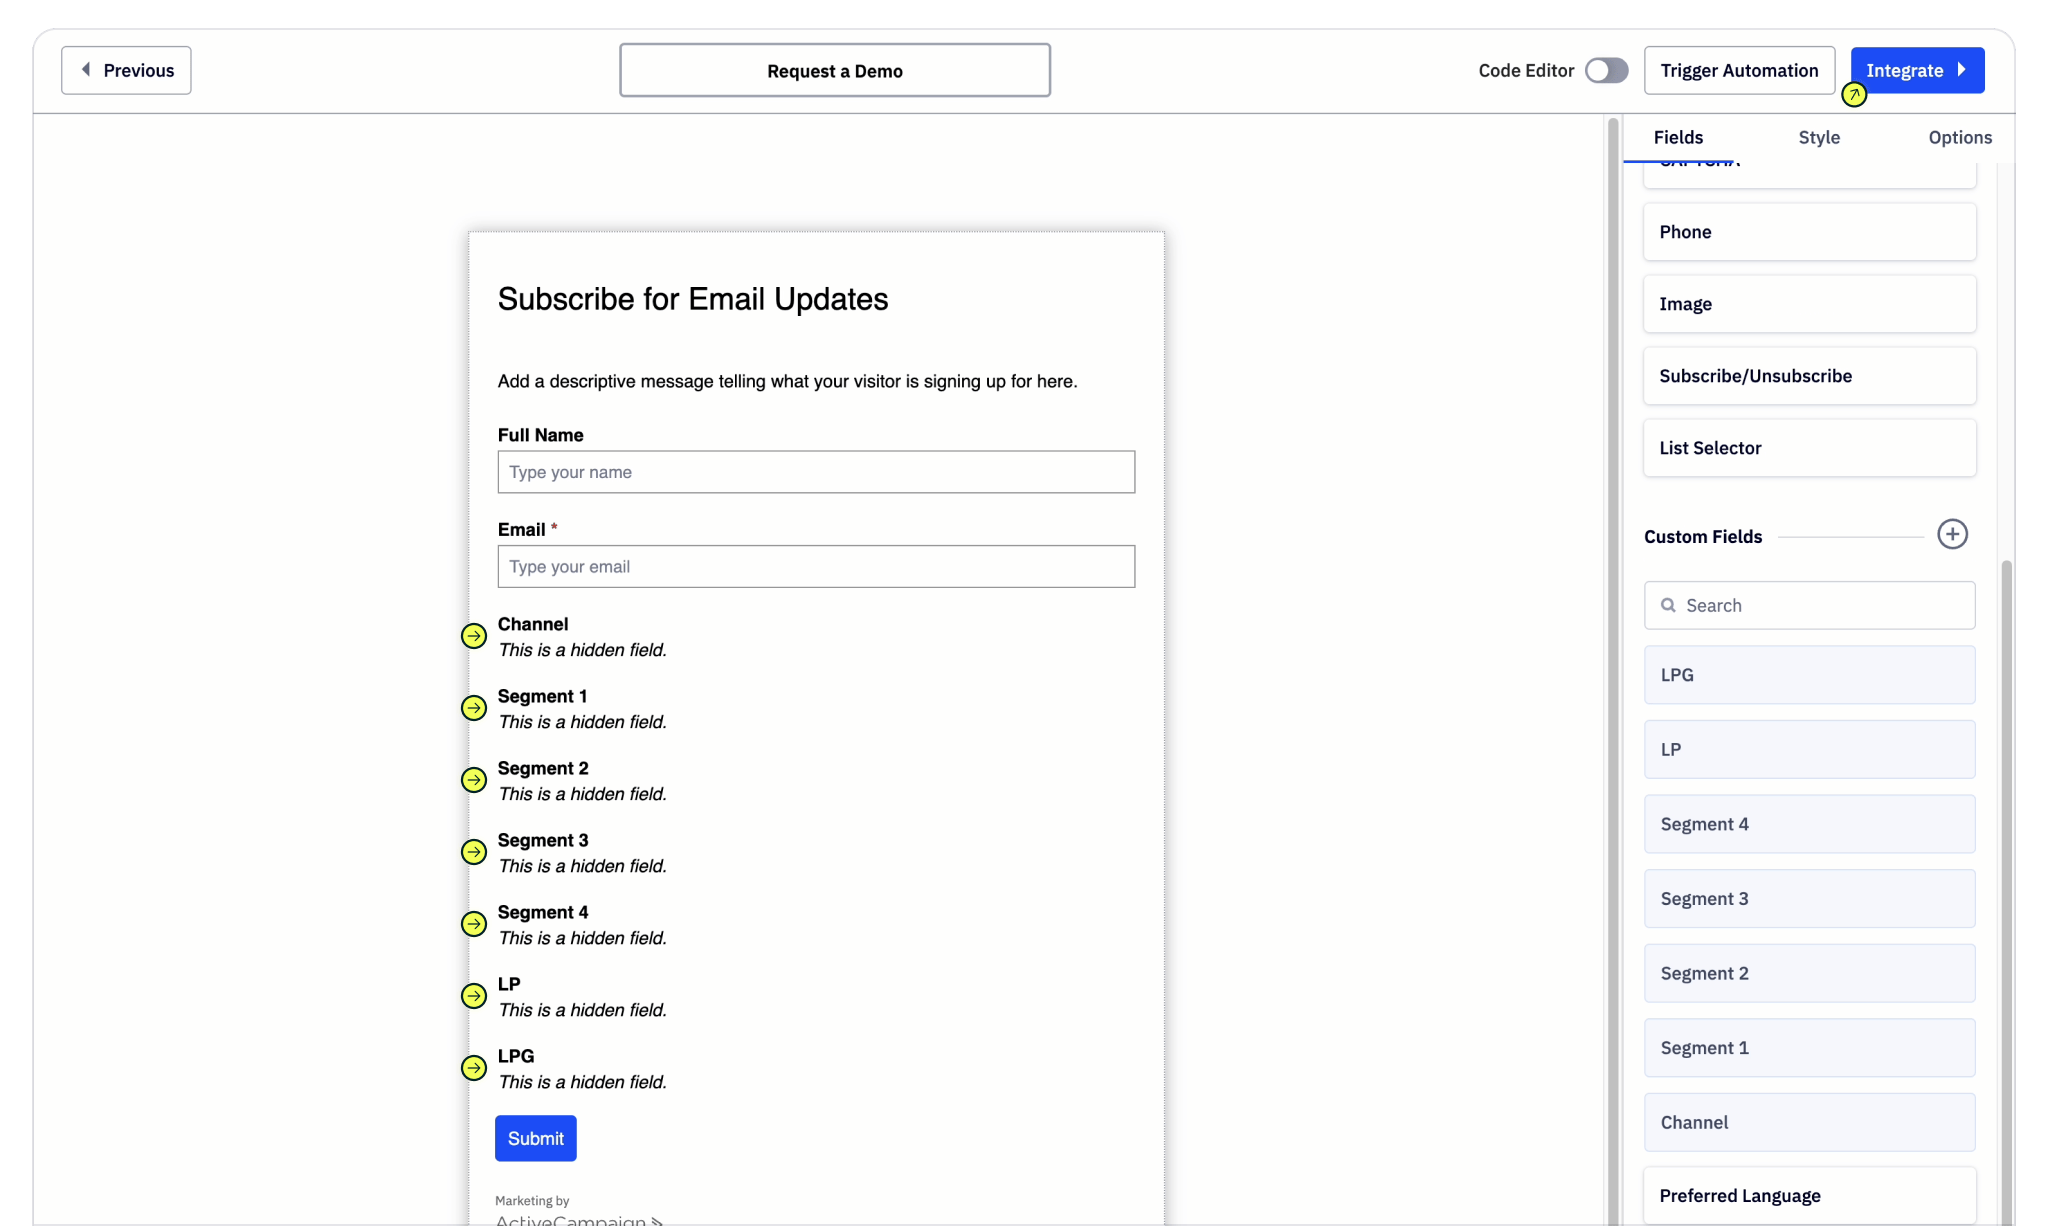This screenshot has width=2048, height=1226.
Task: Add a new custom field with plus icon
Action: (x=1952, y=535)
